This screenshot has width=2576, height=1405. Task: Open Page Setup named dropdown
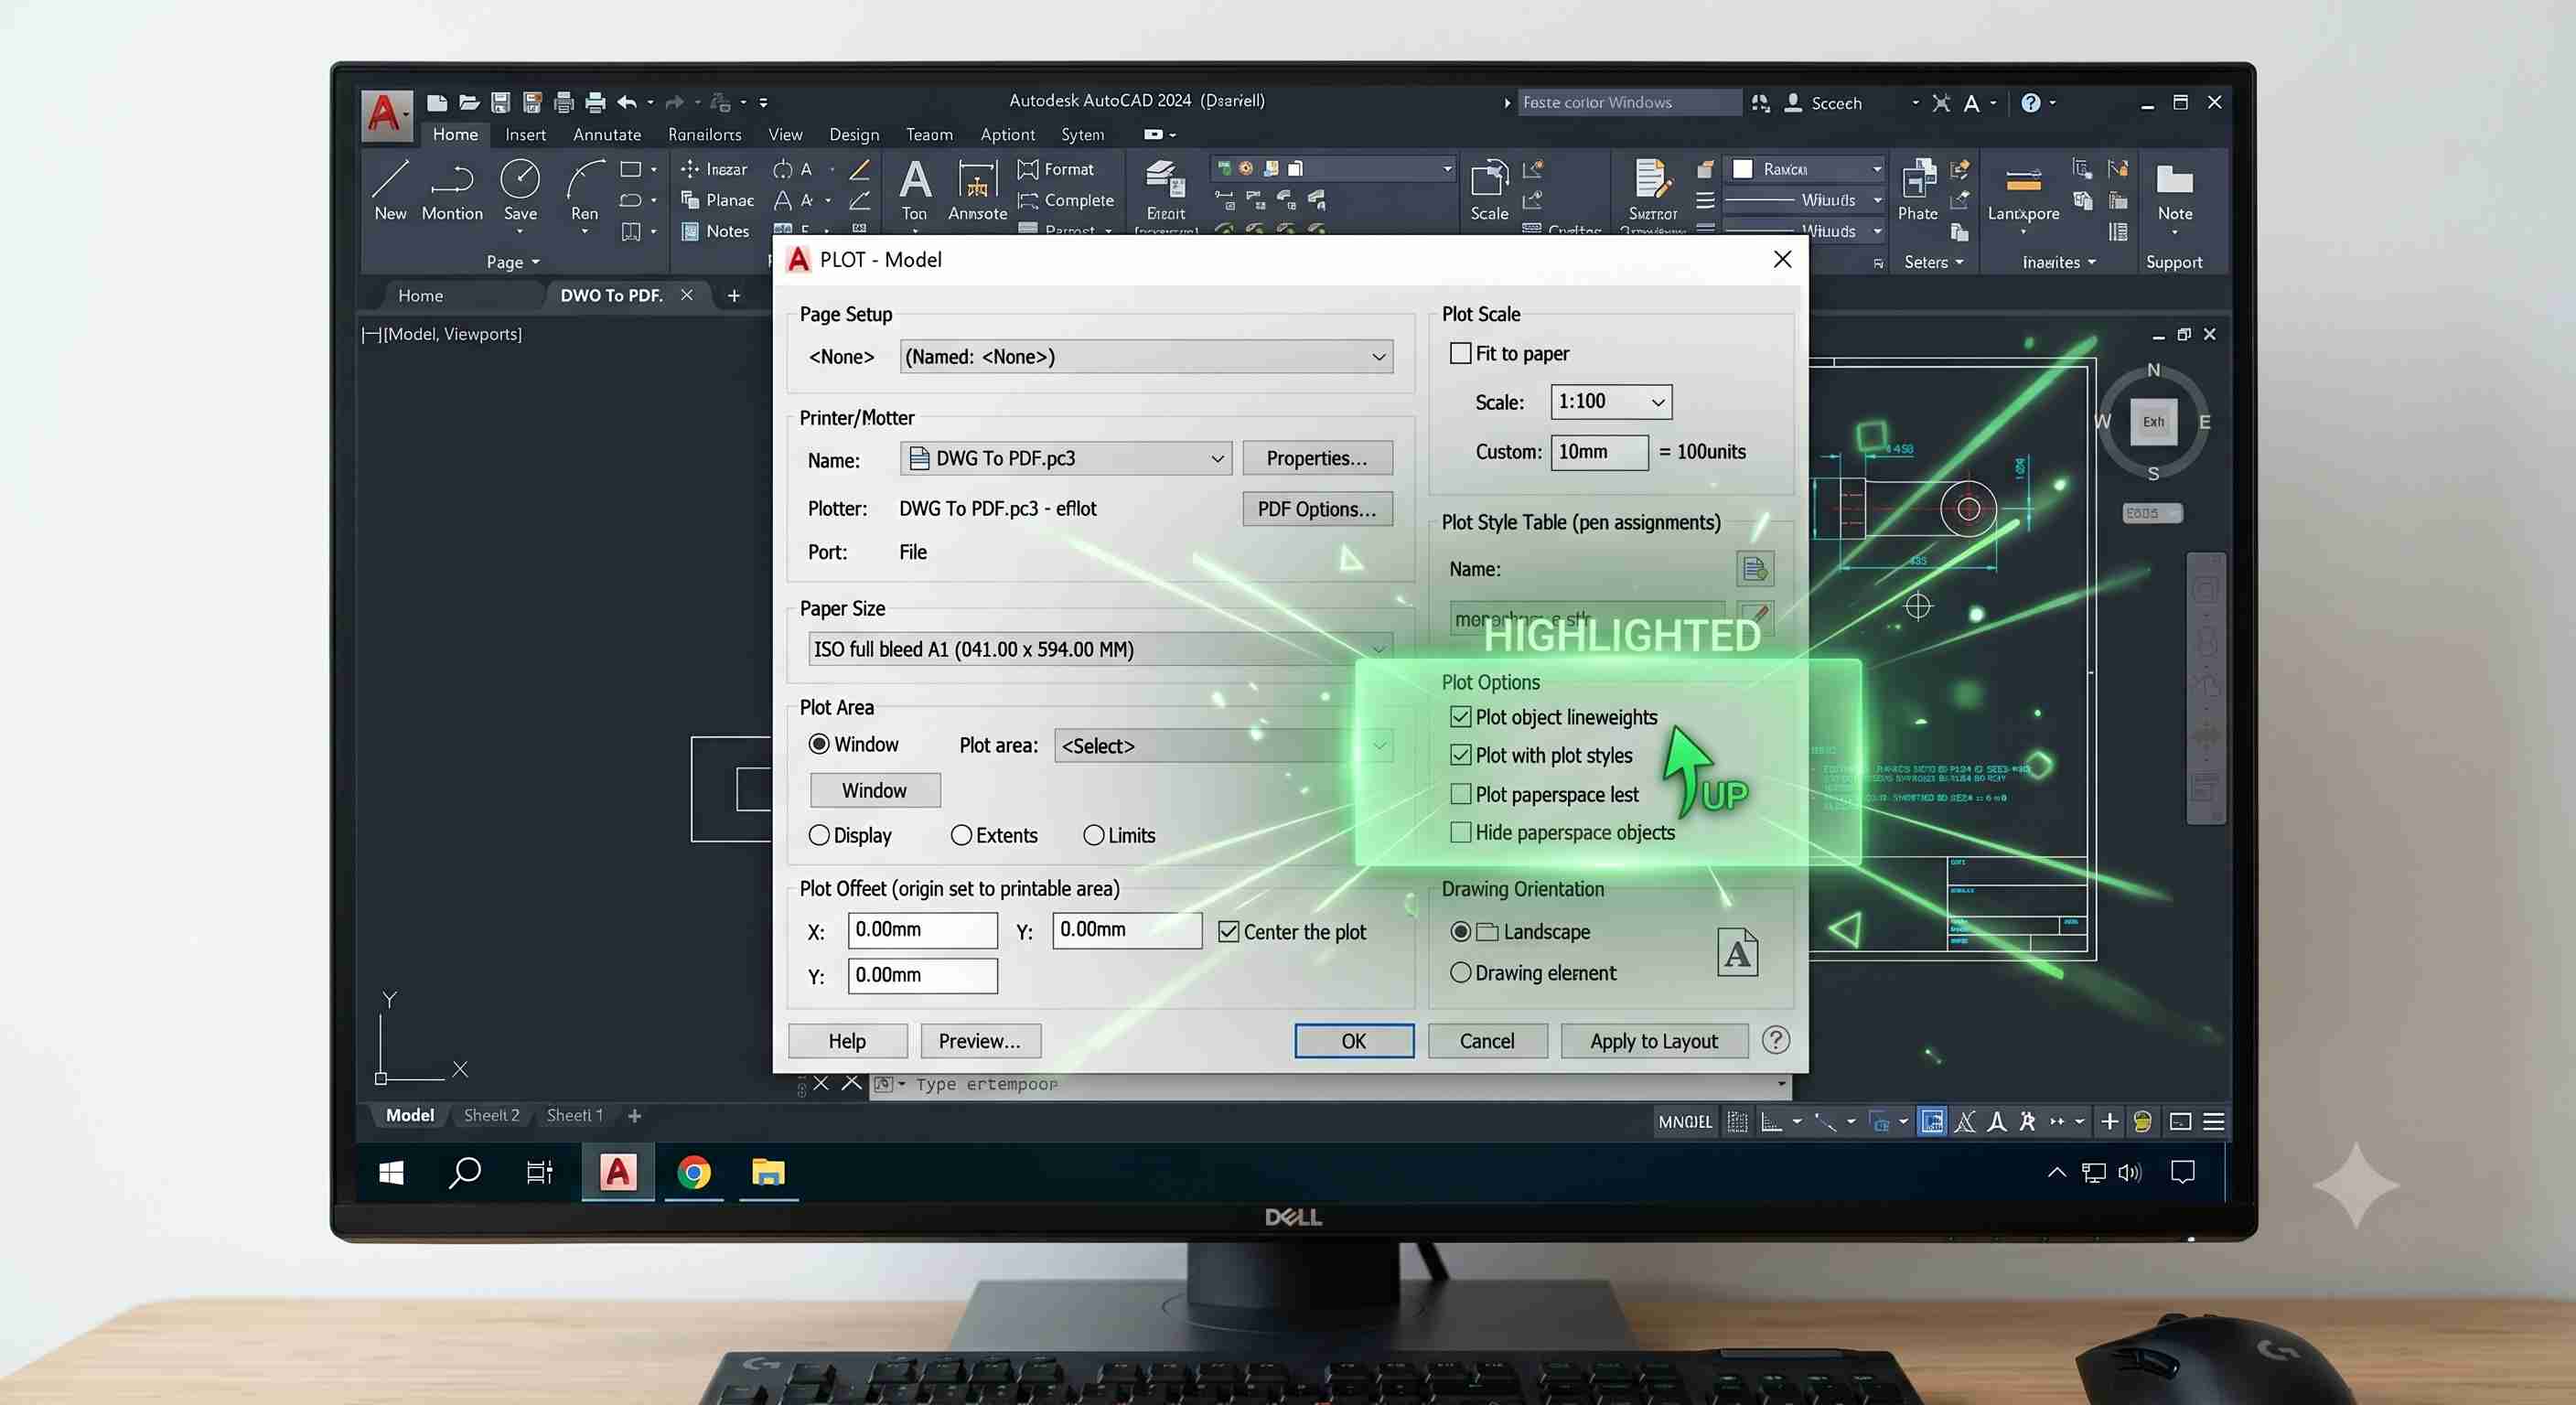click(x=1146, y=357)
